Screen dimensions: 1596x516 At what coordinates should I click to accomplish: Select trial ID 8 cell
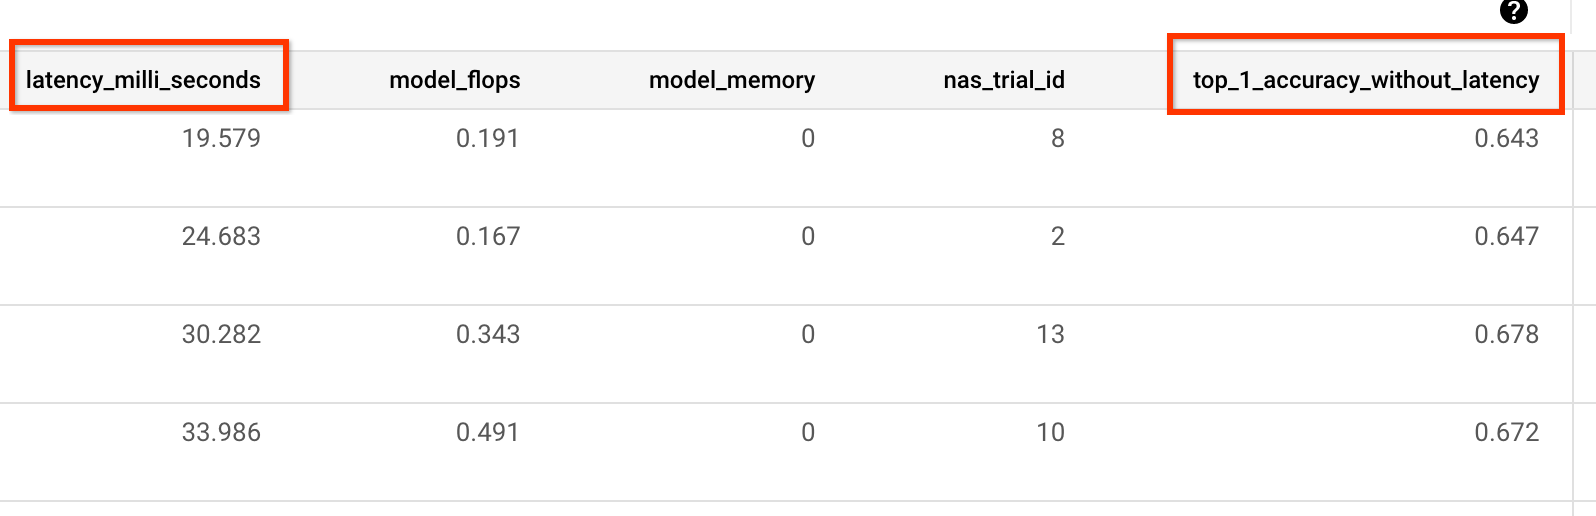(x=1057, y=138)
